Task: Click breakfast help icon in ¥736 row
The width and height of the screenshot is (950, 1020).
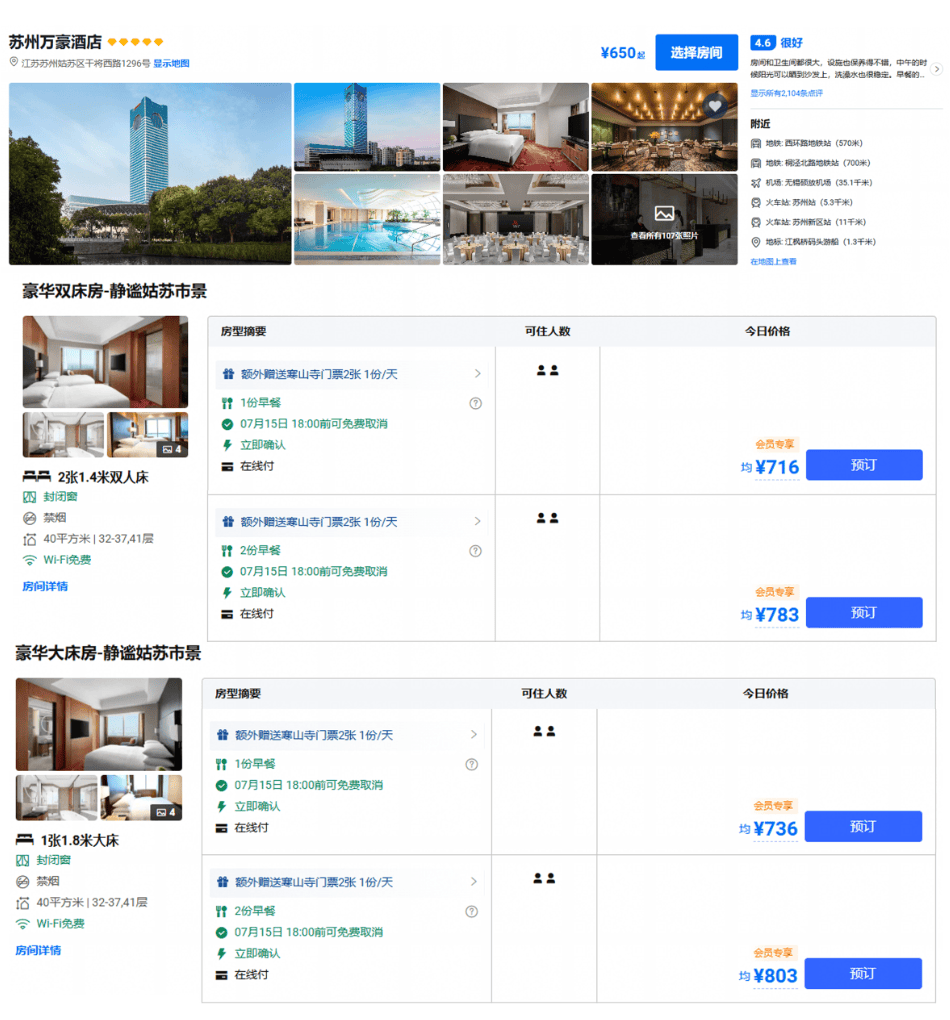Action: point(472,764)
